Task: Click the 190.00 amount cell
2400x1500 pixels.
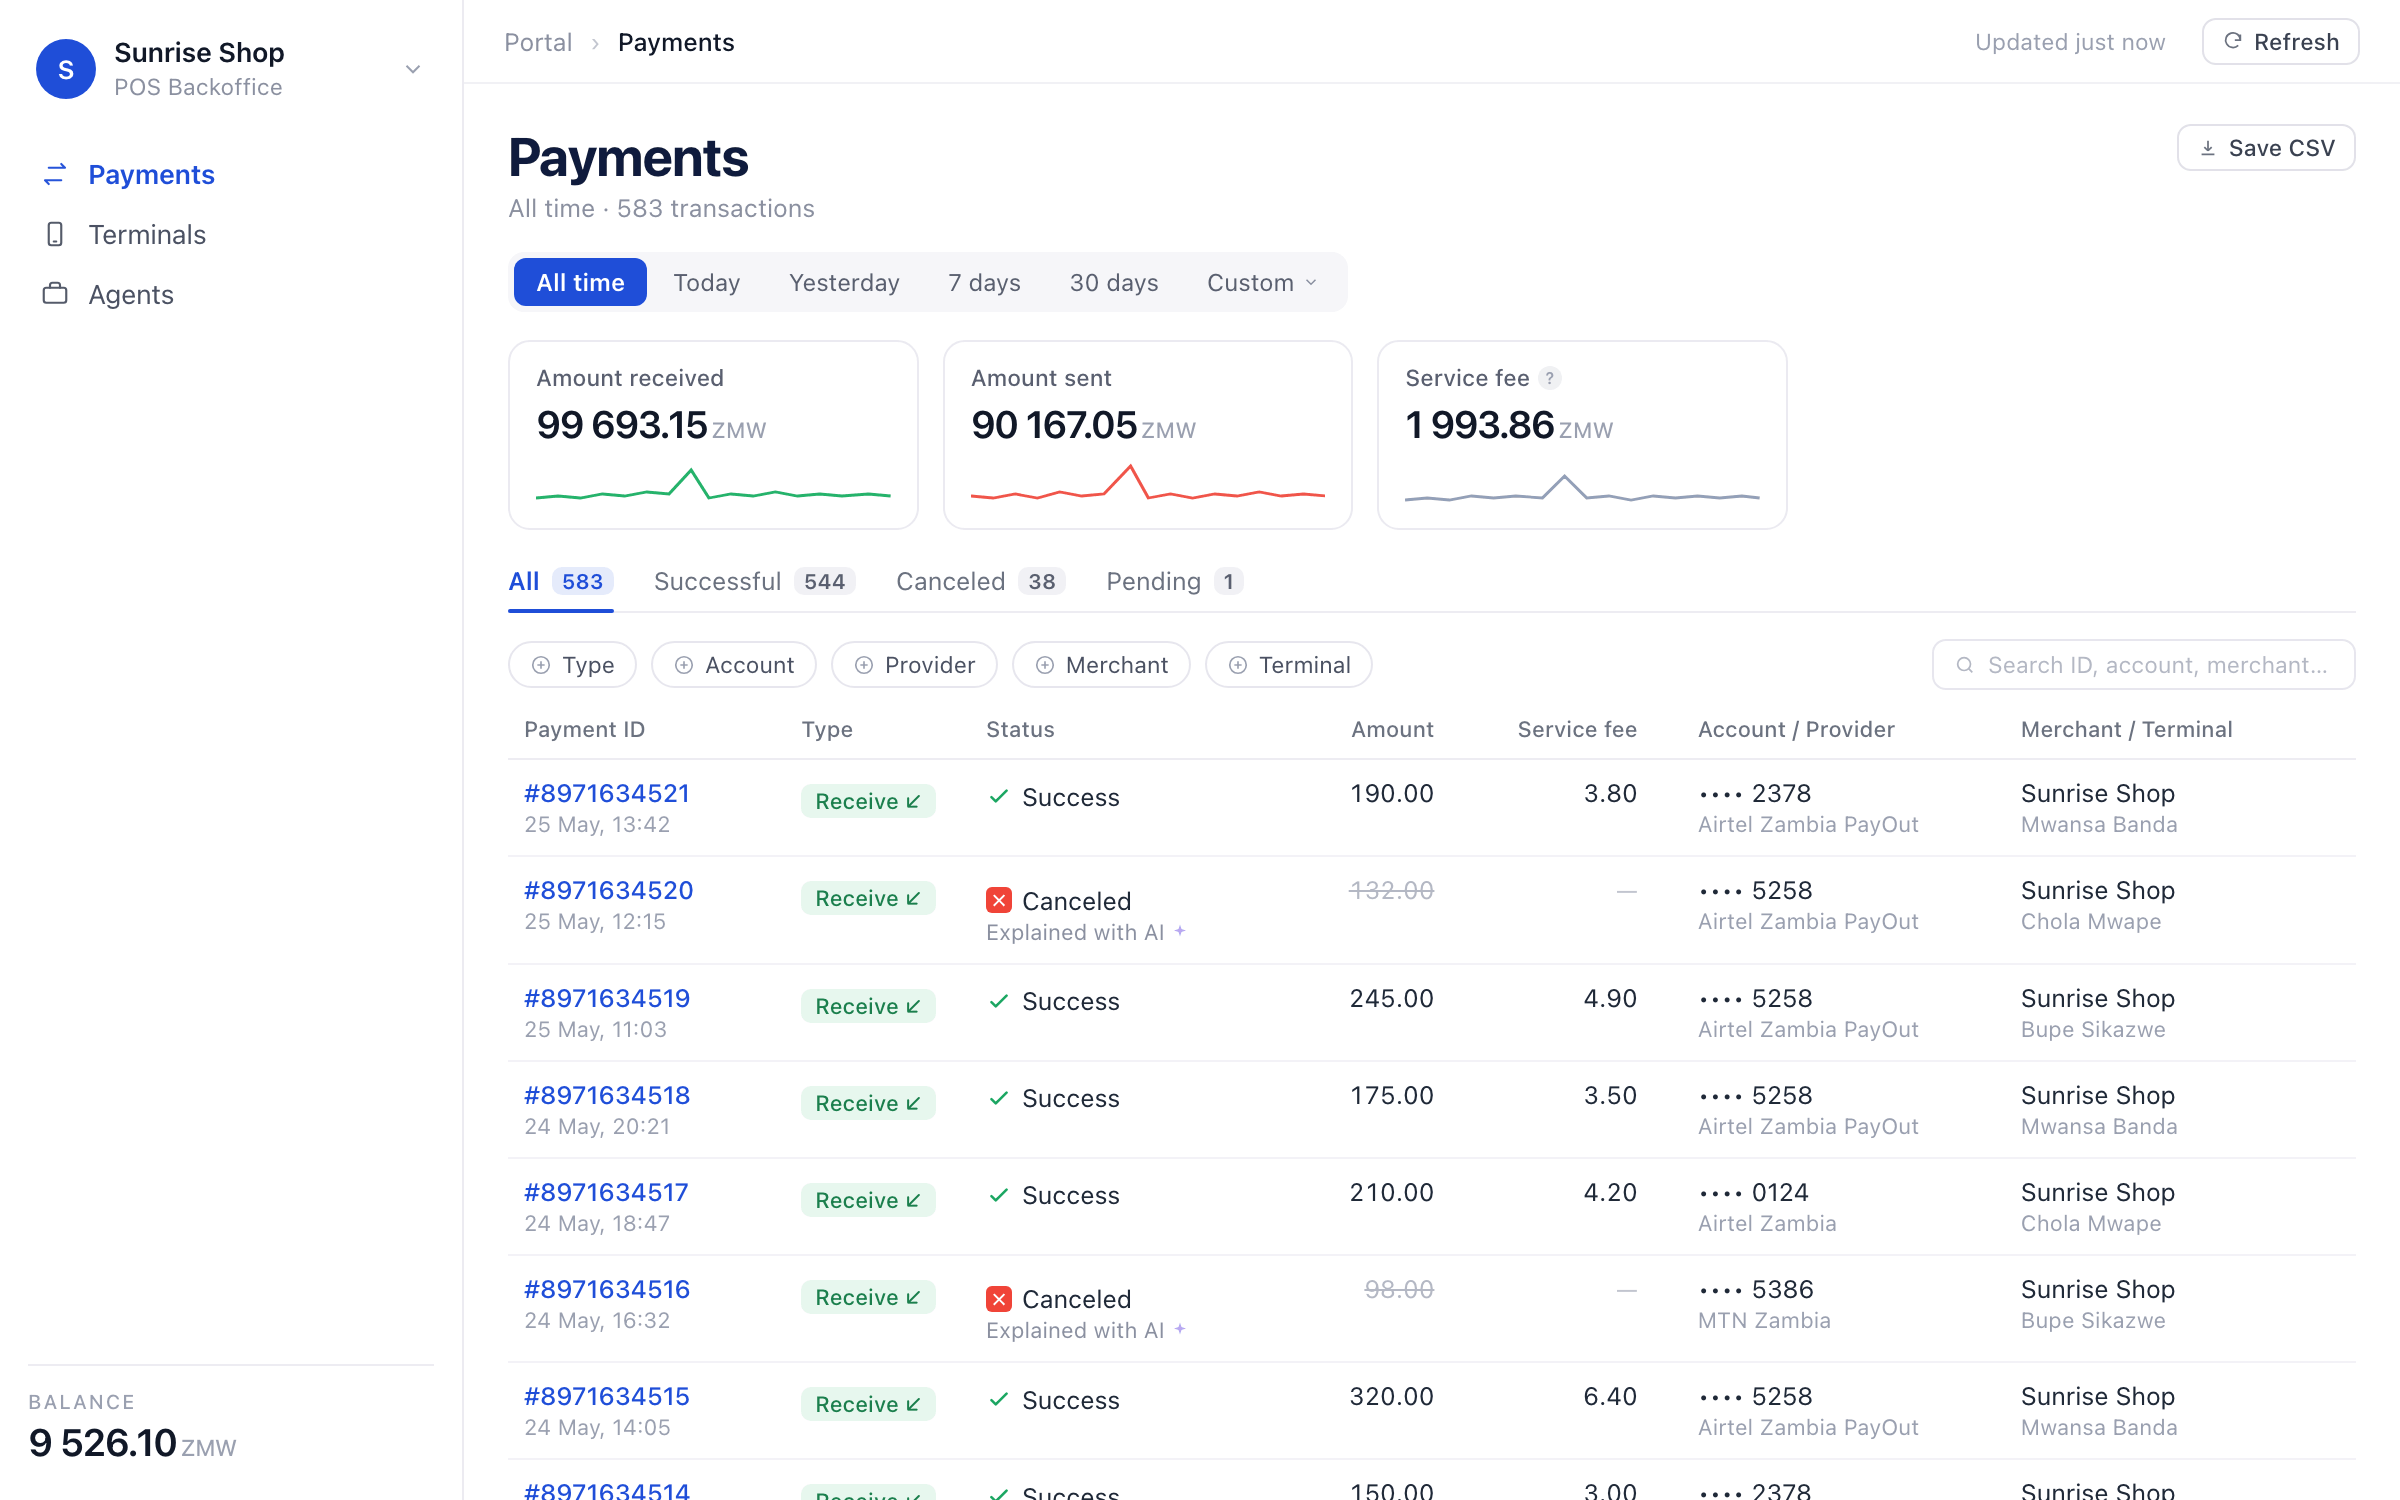Action: [x=1392, y=794]
